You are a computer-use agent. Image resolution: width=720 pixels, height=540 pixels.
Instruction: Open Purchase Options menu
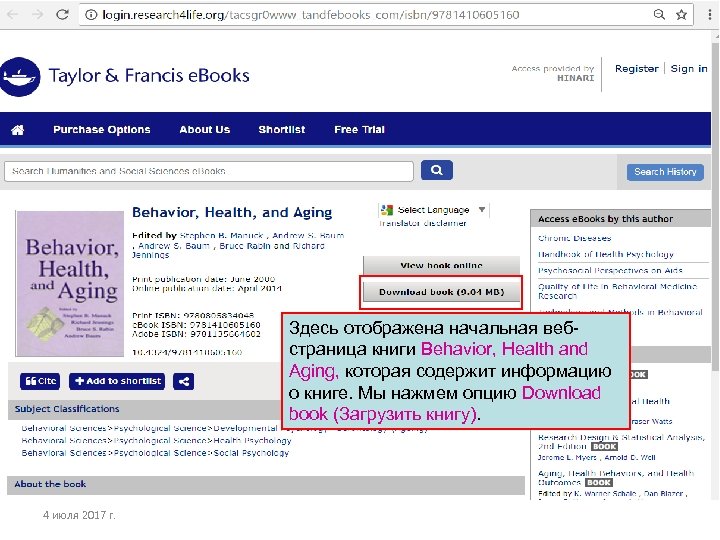[101, 129]
